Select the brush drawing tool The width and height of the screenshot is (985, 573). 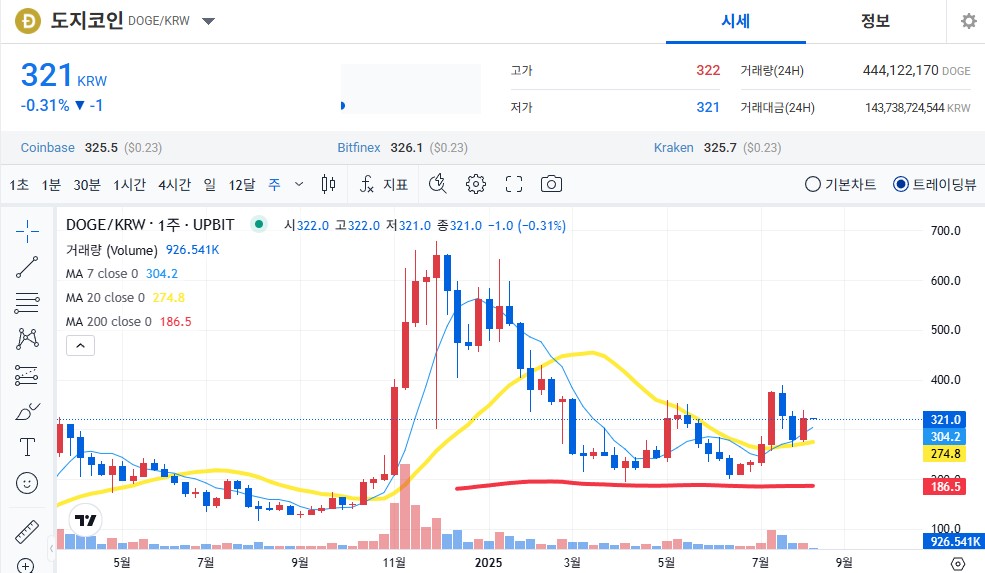pyautogui.click(x=27, y=412)
